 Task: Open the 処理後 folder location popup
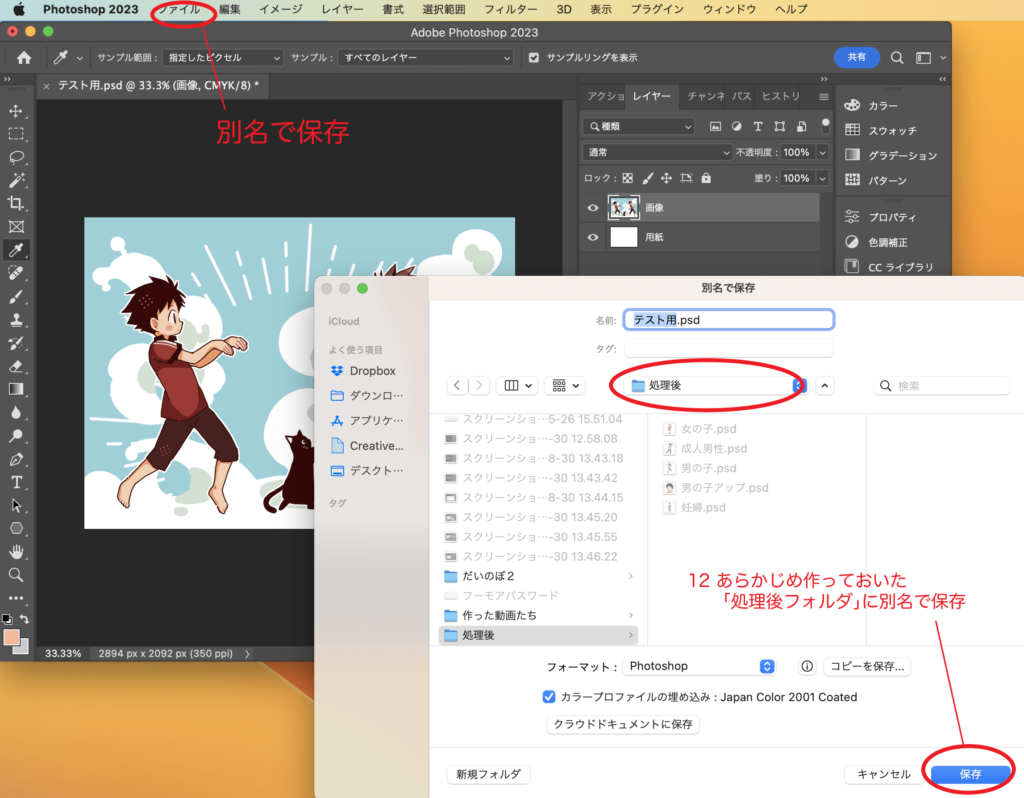click(x=716, y=386)
